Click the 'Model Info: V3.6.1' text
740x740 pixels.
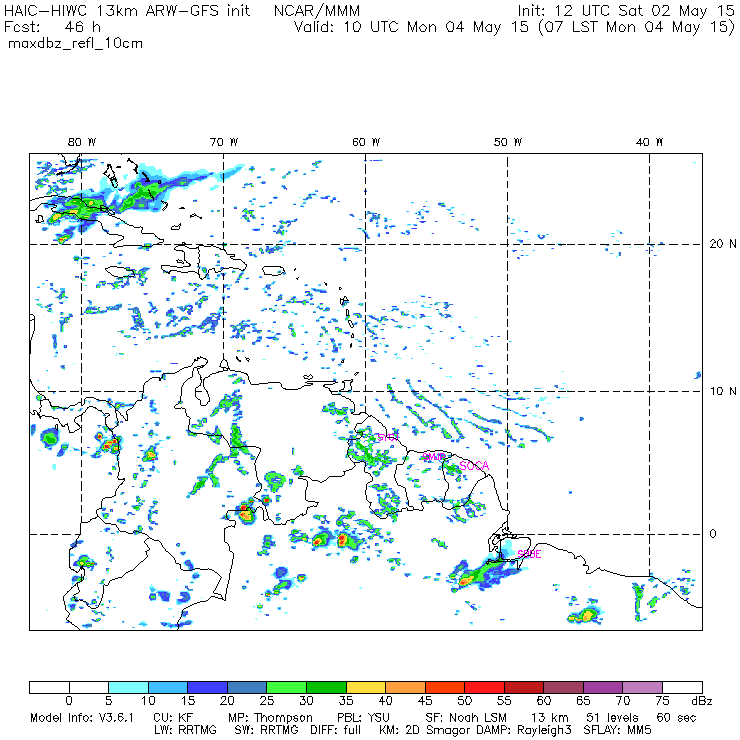coord(82,718)
